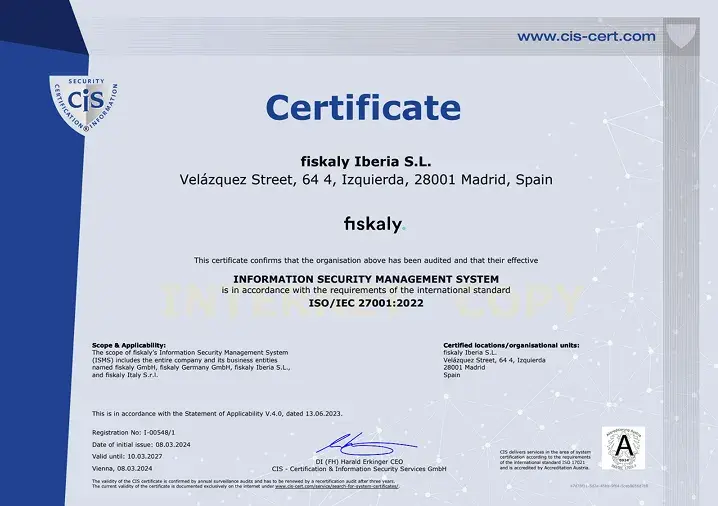Click the CIS security shield logo
Viewport: 718px width, 506px height.
(x=84, y=106)
